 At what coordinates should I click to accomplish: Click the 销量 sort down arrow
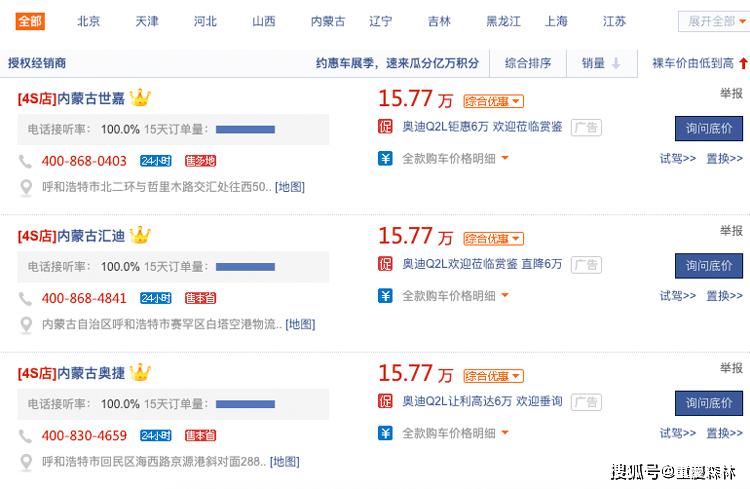pos(616,63)
